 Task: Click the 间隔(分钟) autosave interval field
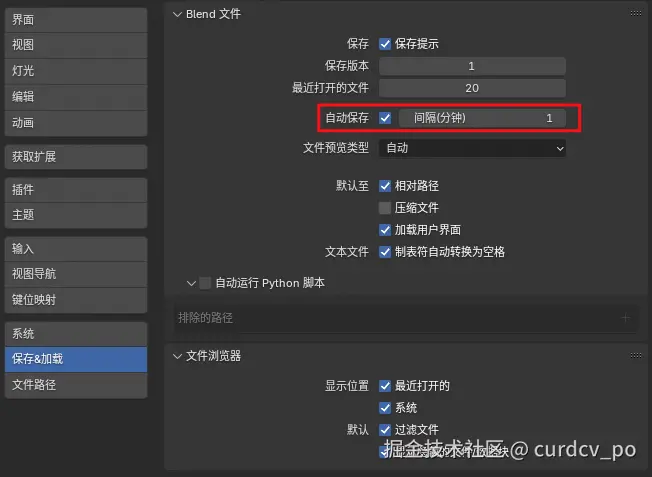coord(482,118)
